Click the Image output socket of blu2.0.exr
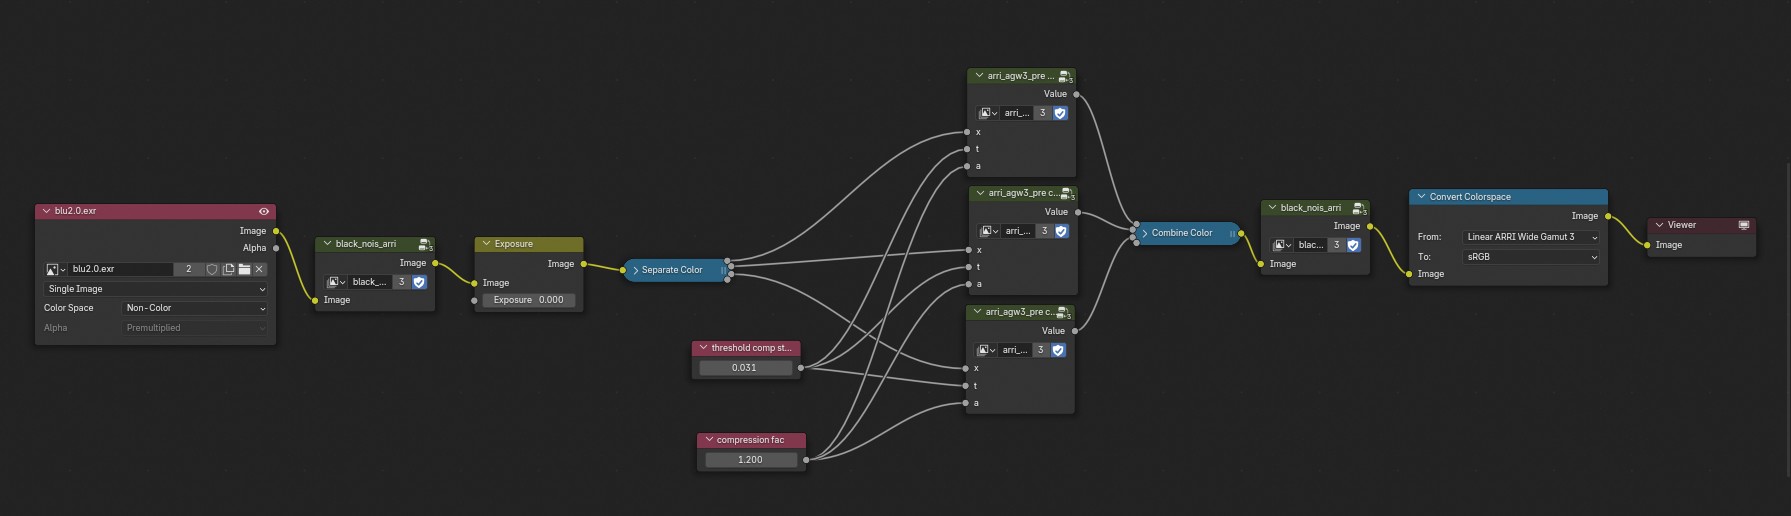1791x516 pixels. coord(276,231)
